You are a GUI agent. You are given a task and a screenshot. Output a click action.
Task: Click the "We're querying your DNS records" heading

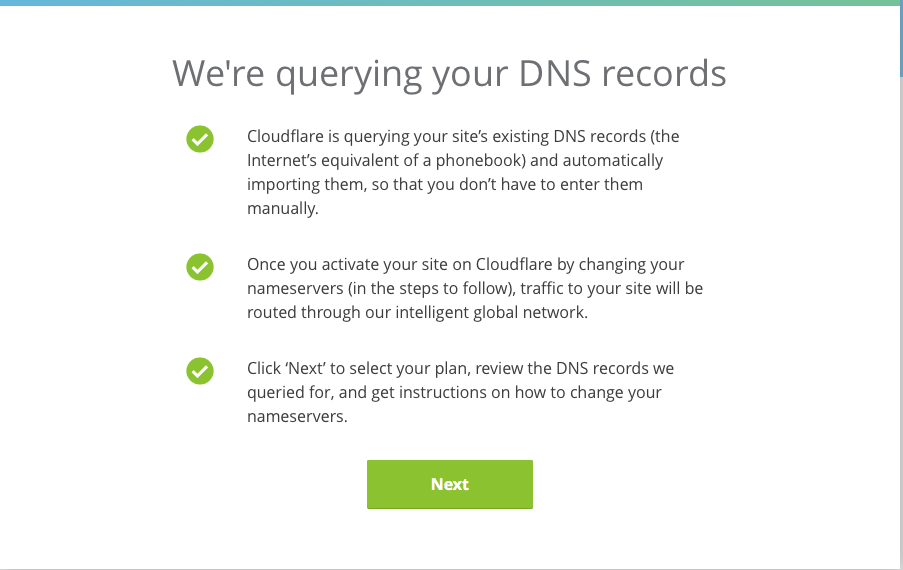449,74
